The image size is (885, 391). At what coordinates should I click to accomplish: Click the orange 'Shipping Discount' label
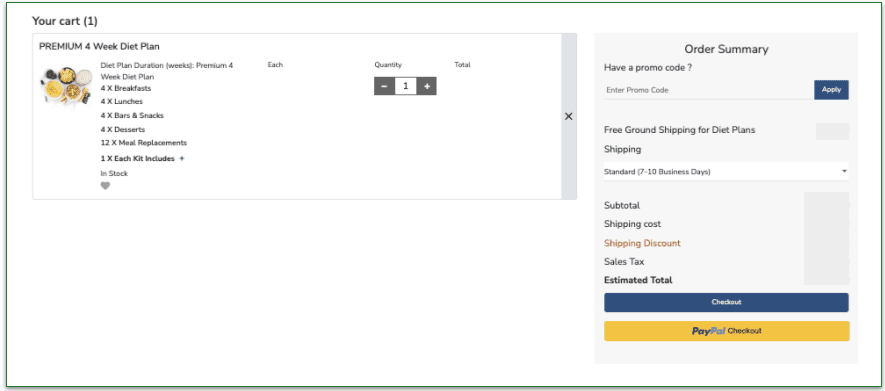coord(642,243)
